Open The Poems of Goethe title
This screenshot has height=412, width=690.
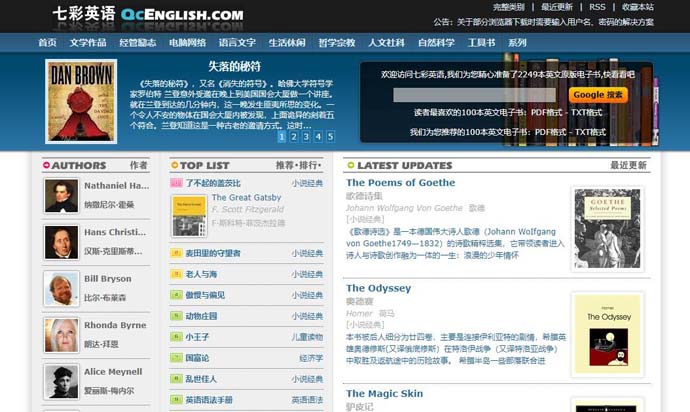[x=400, y=183]
